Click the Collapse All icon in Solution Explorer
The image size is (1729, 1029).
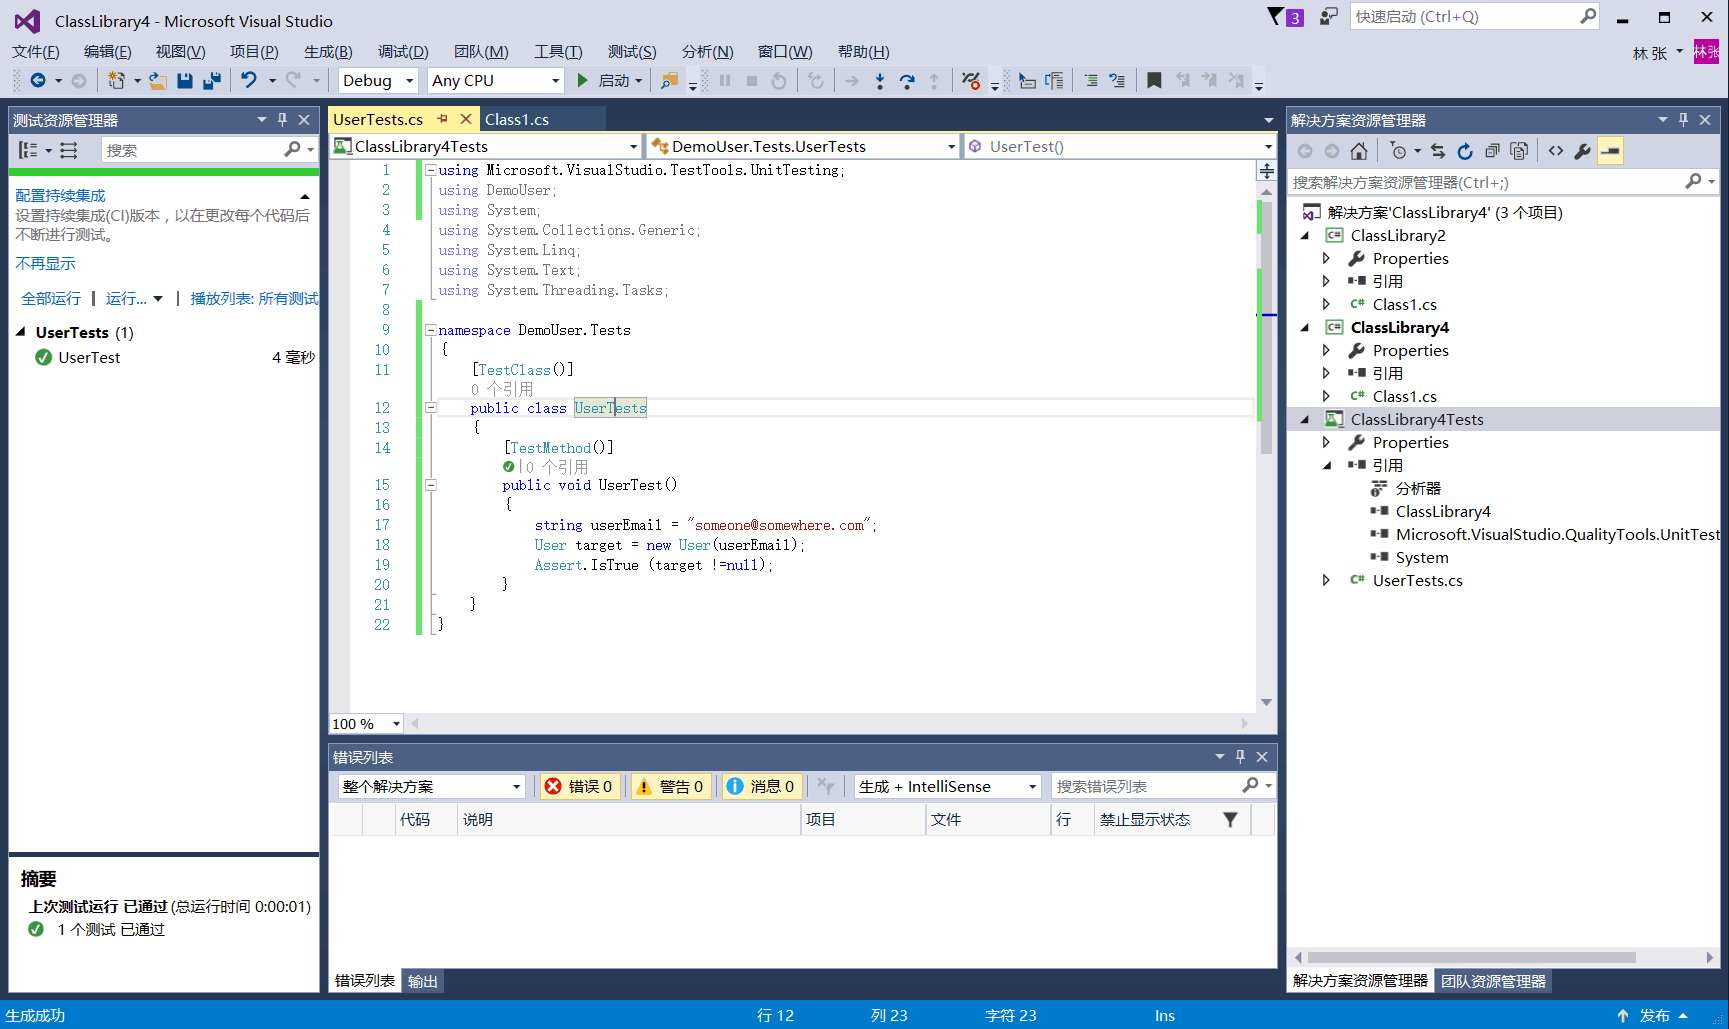pos(1492,151)
